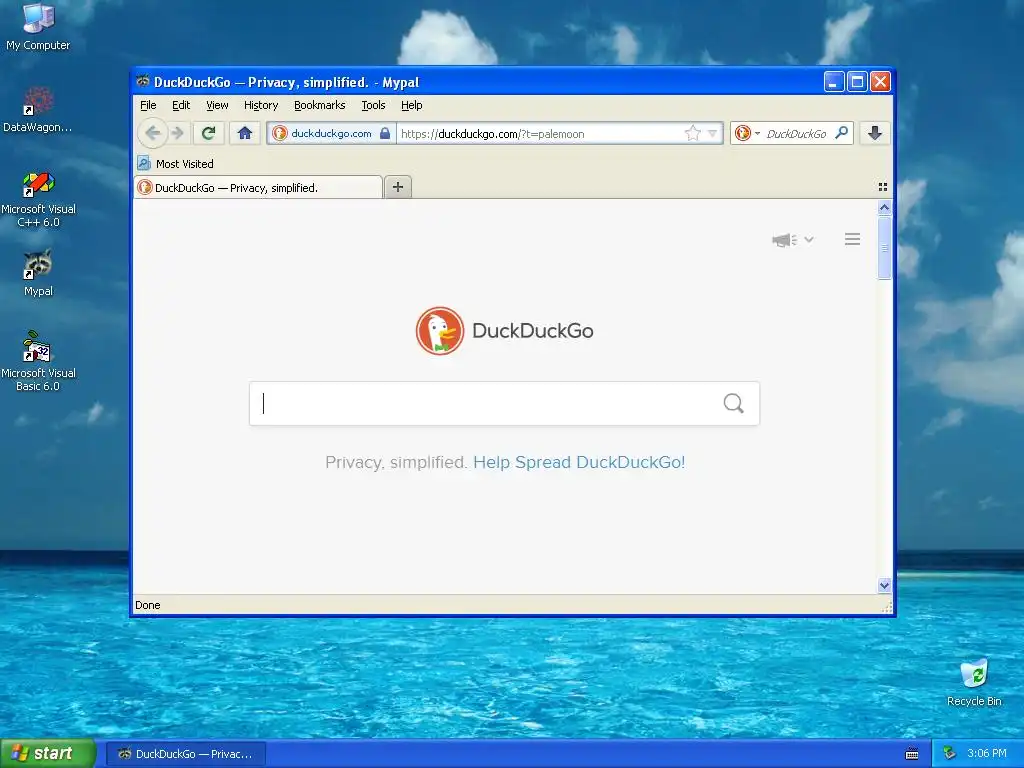Select the Recycle Bin icon
This screenshot has height=768, width=1024.
pyautogui.click(x=974, y=683)
